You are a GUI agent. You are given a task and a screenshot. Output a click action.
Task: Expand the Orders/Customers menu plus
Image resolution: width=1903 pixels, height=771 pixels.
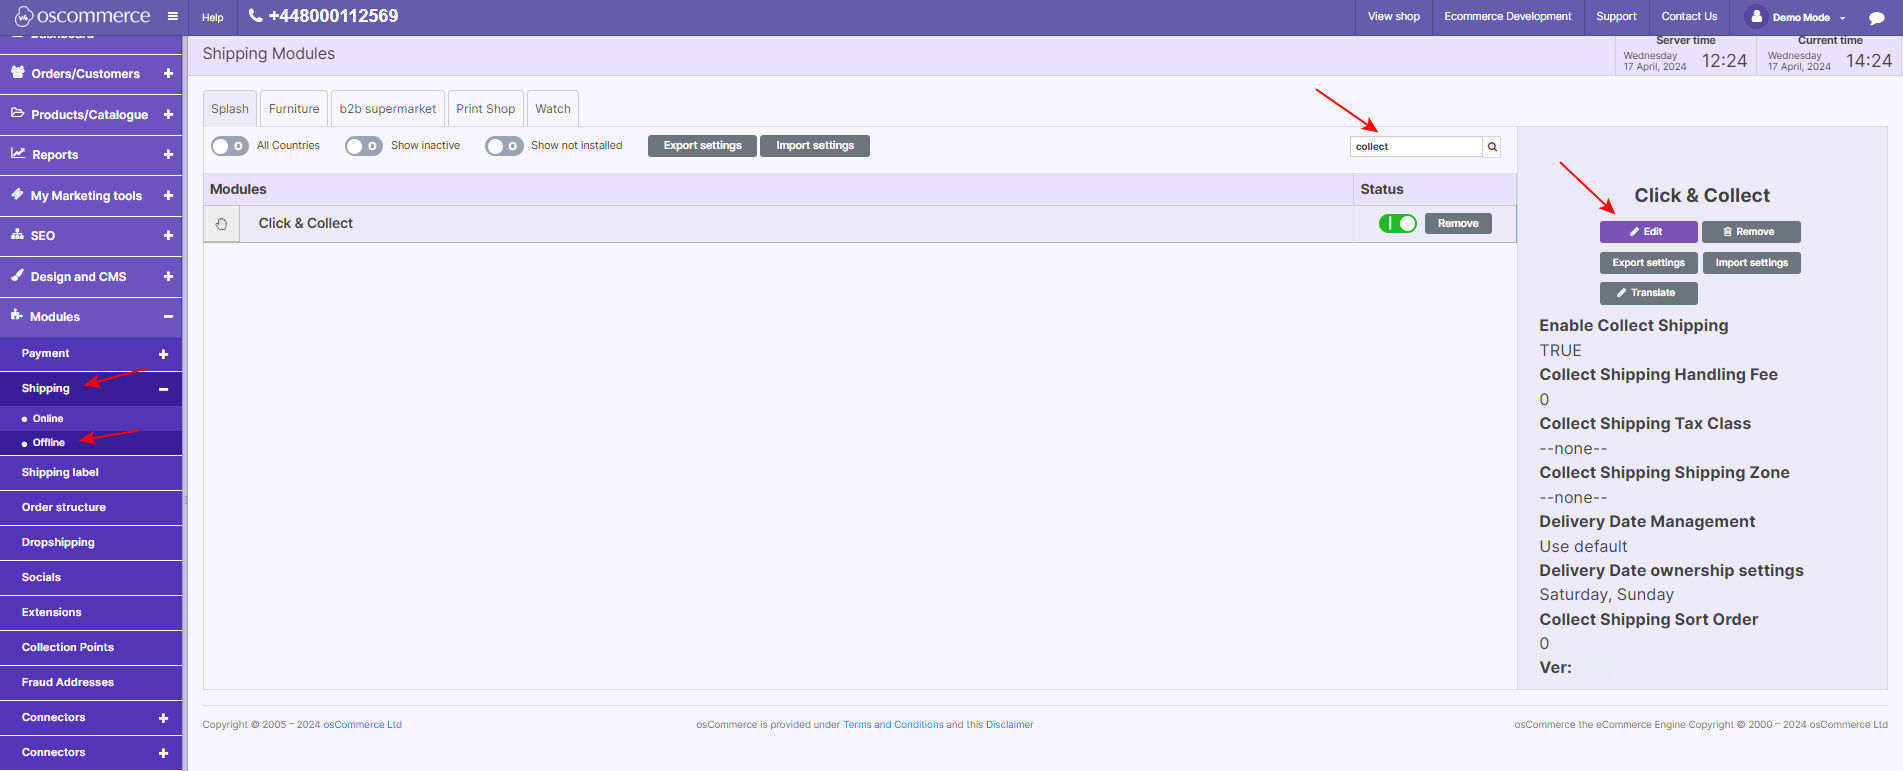pyautogui.click(x=168, y=73)
